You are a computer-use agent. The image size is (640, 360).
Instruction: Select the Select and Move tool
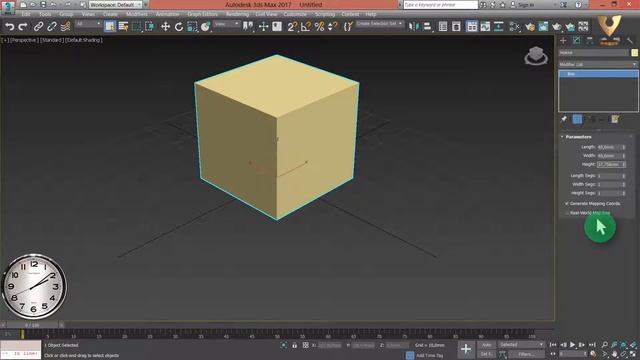click(165, 27)
